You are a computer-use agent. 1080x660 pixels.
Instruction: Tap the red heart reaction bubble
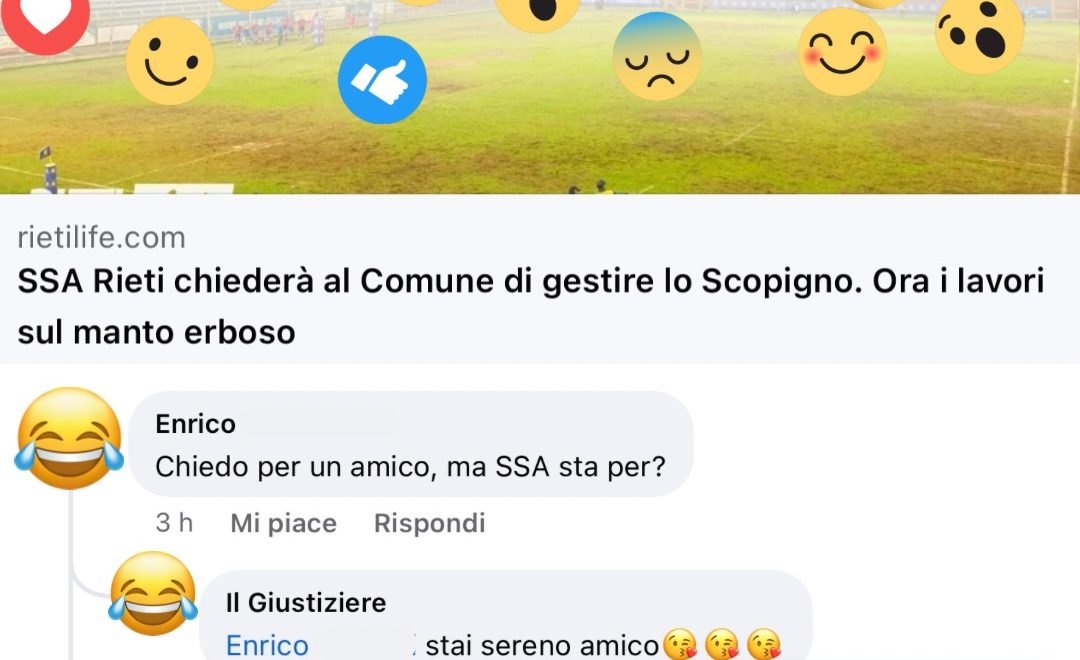point(45,21)
